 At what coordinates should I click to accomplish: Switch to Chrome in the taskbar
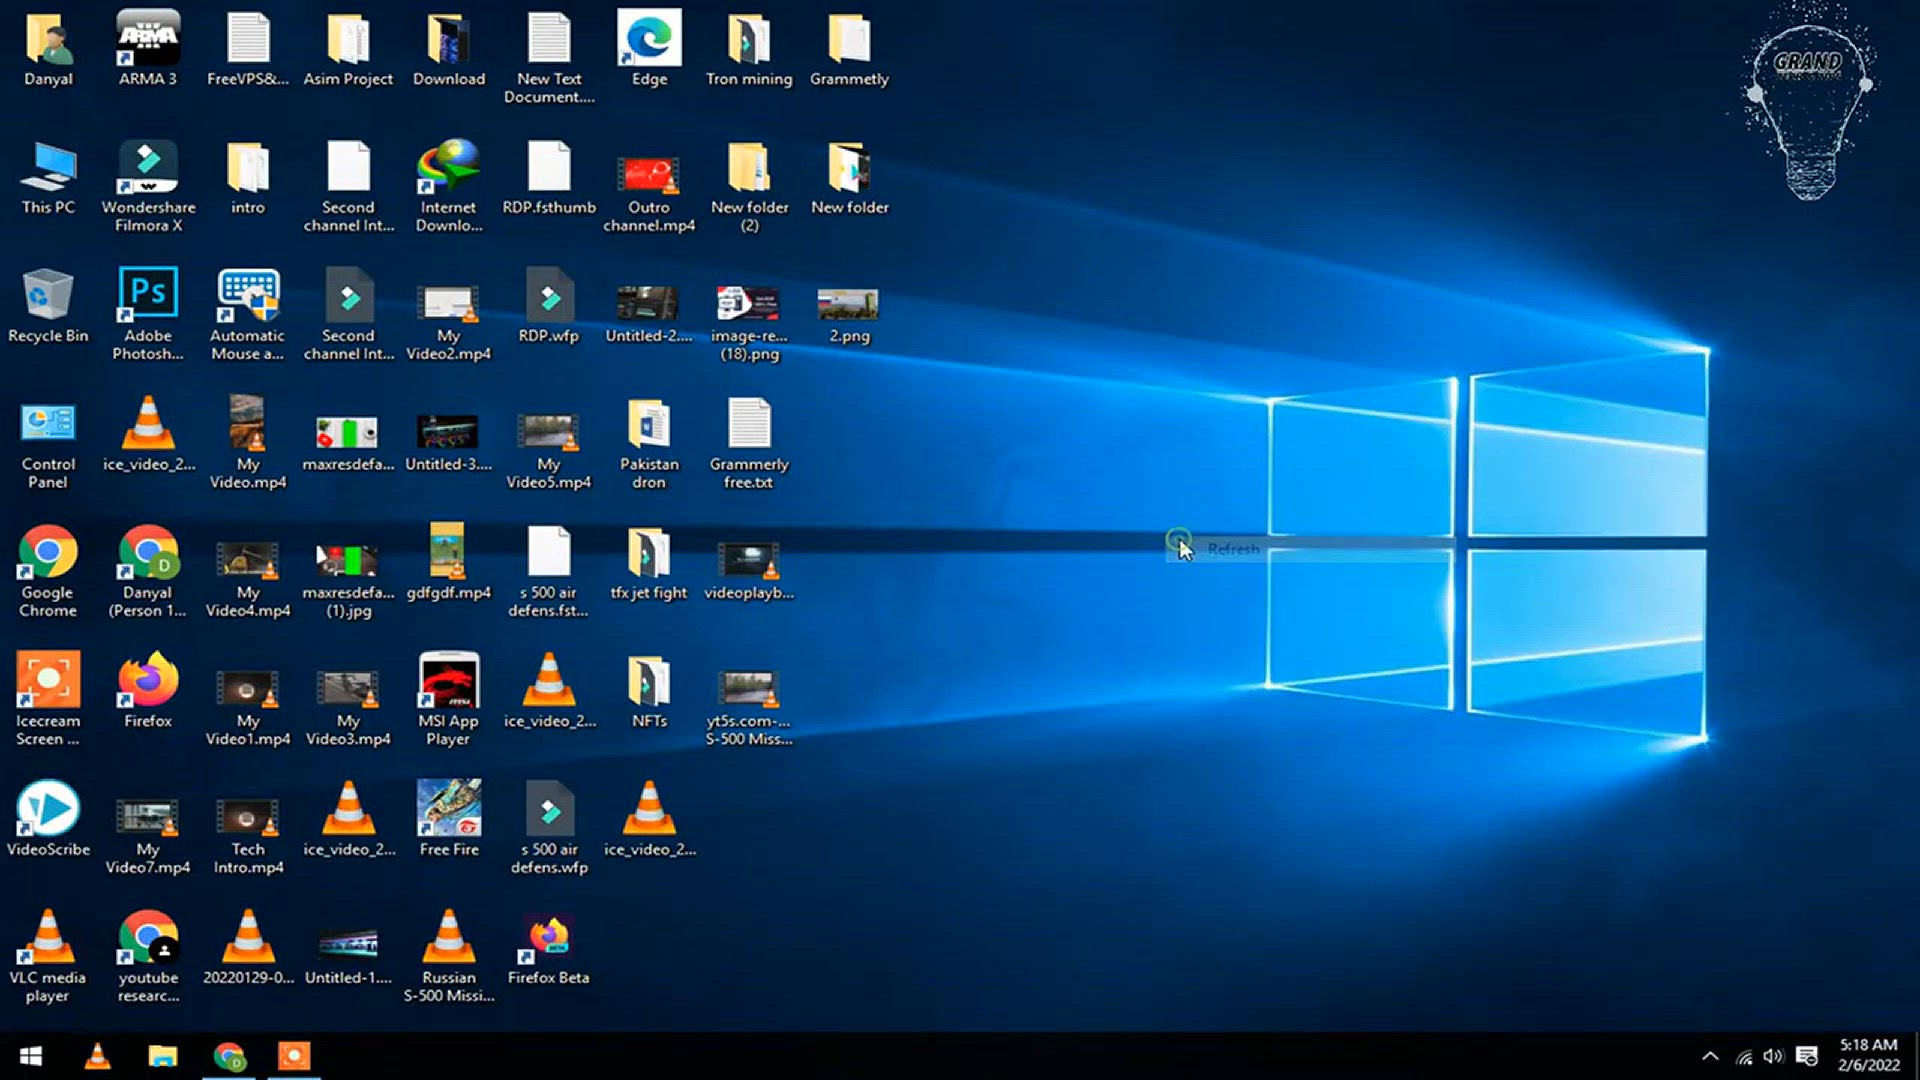click(x=229, y=1056)
